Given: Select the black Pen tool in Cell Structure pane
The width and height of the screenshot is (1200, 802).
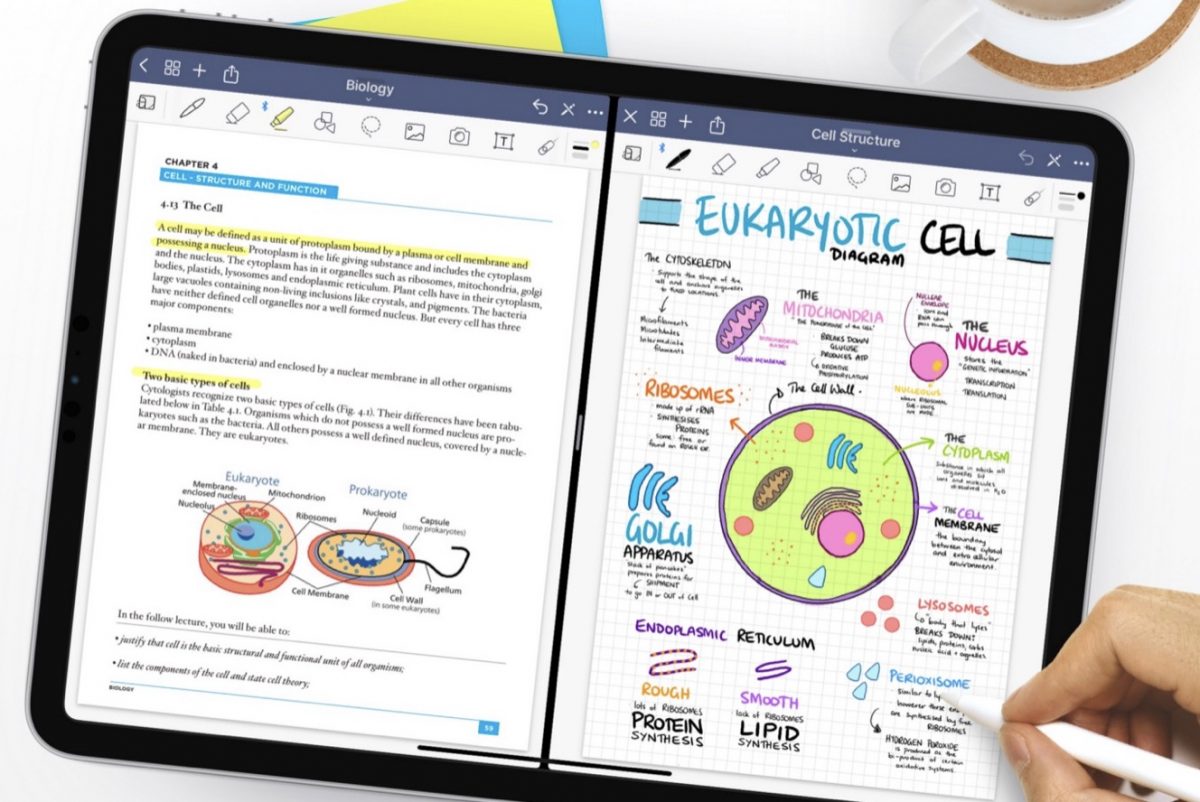Looking at the screenshot, I should point(678,157).
